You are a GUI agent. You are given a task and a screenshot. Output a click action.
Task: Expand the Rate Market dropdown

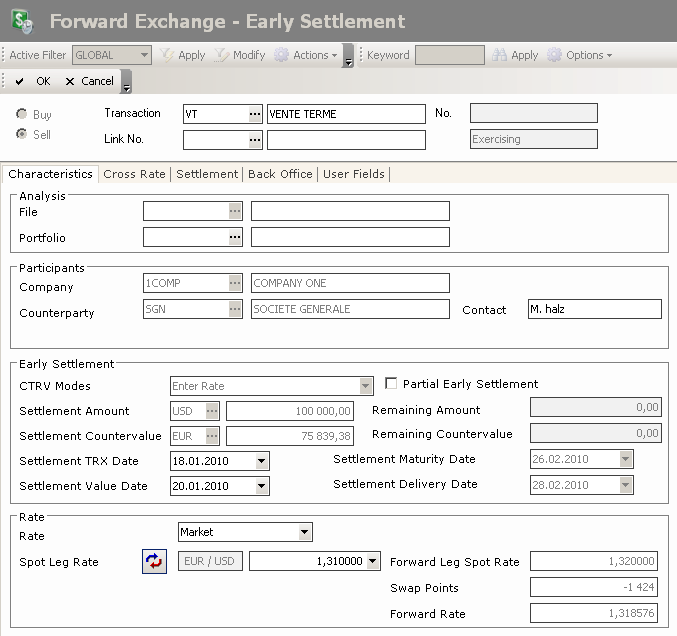coord(305,533)
